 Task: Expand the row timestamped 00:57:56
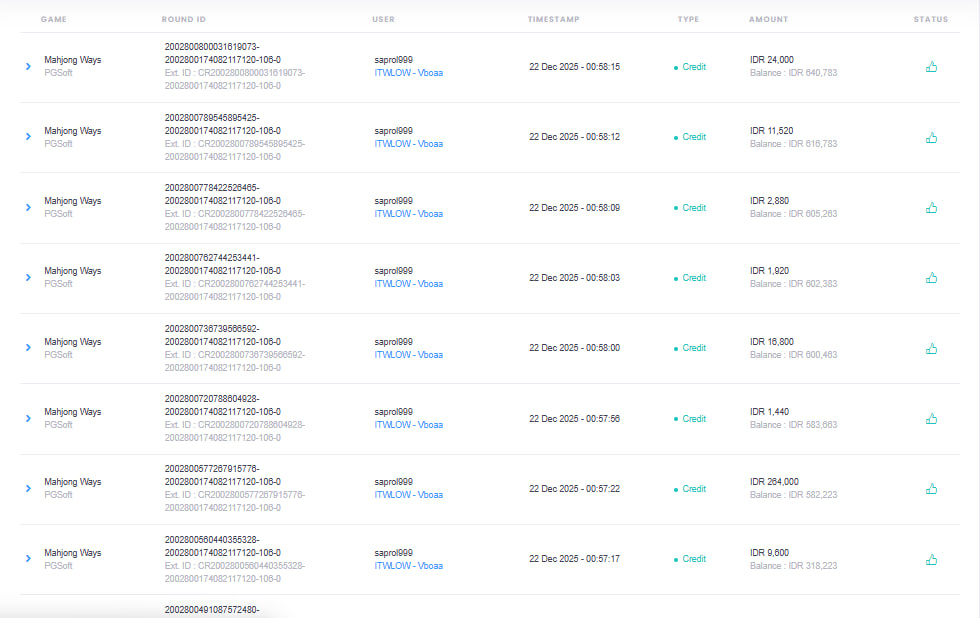28,419
